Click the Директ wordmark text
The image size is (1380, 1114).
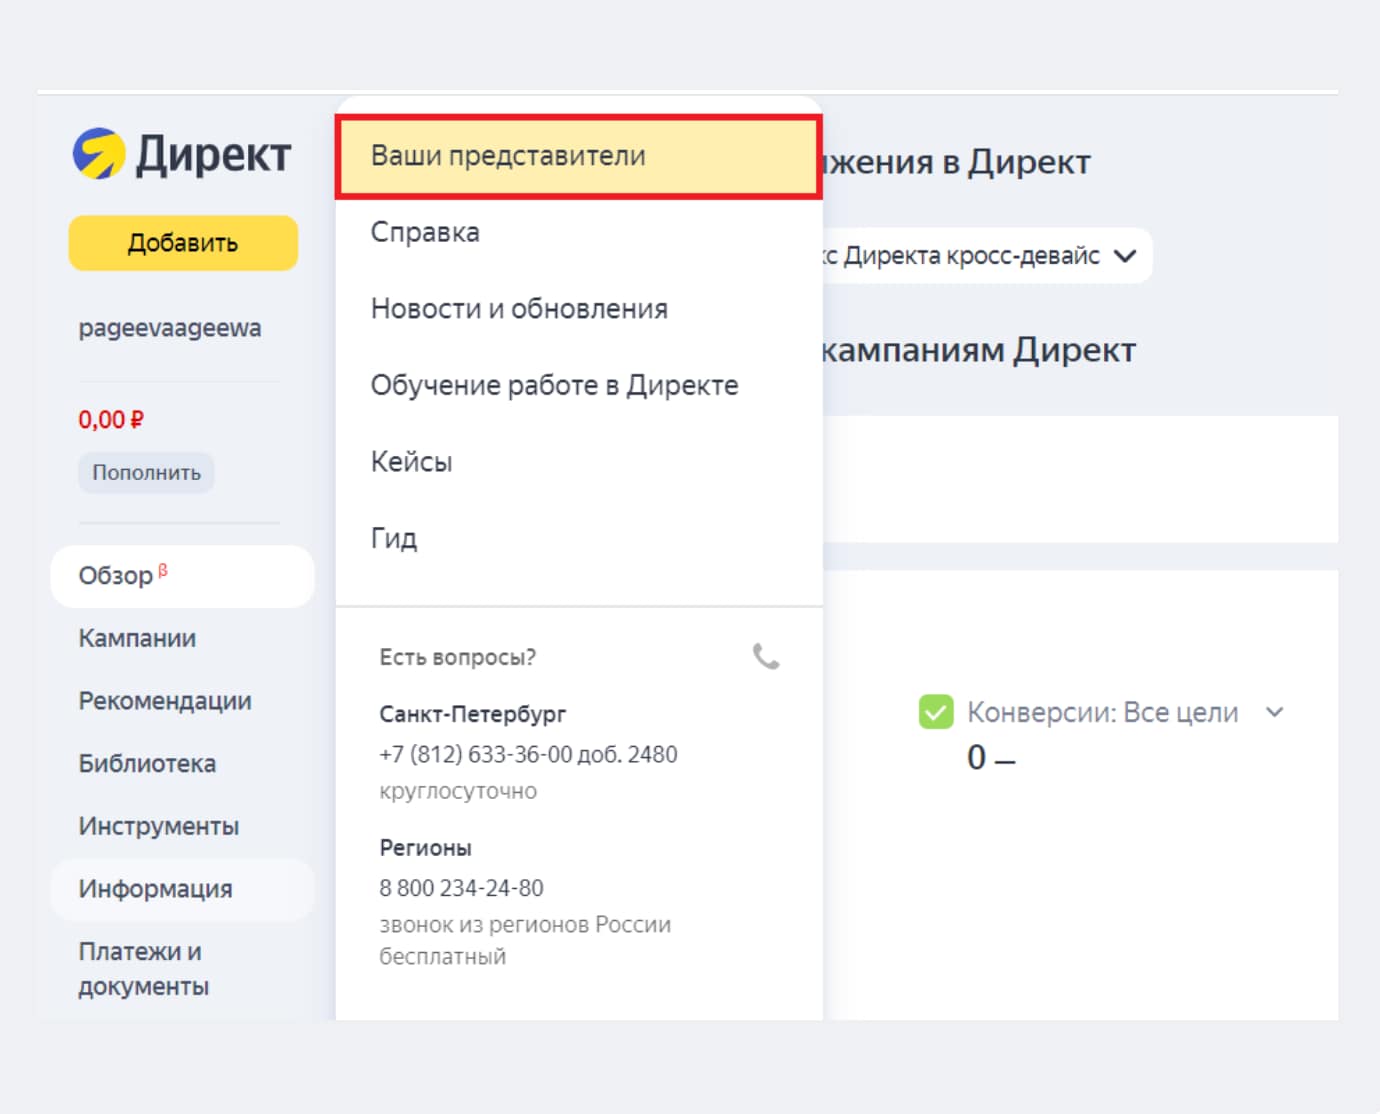213,155
